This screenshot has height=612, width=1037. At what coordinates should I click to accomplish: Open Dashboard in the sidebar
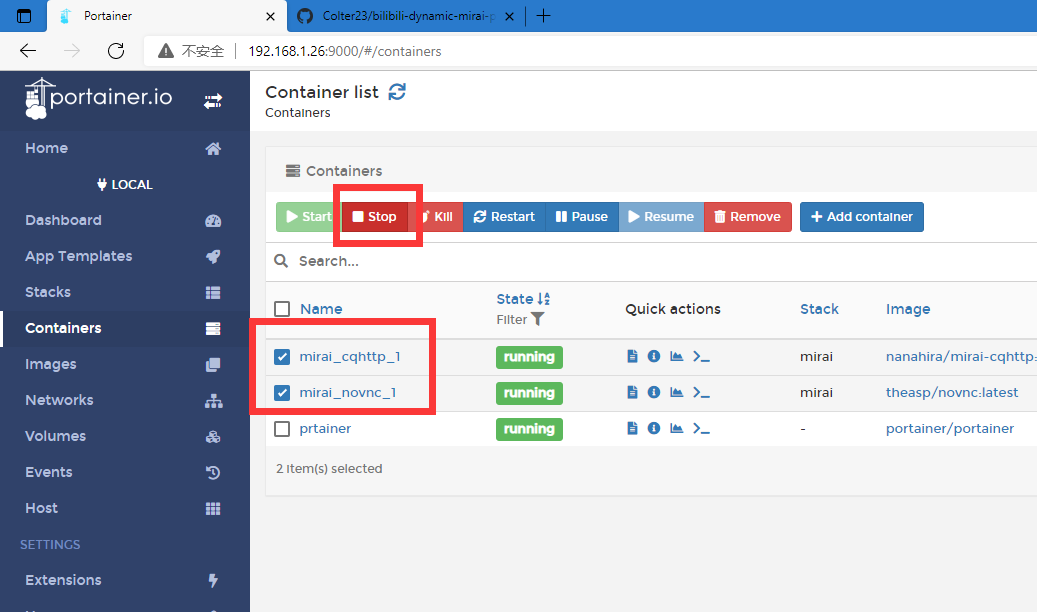[124, 220]
